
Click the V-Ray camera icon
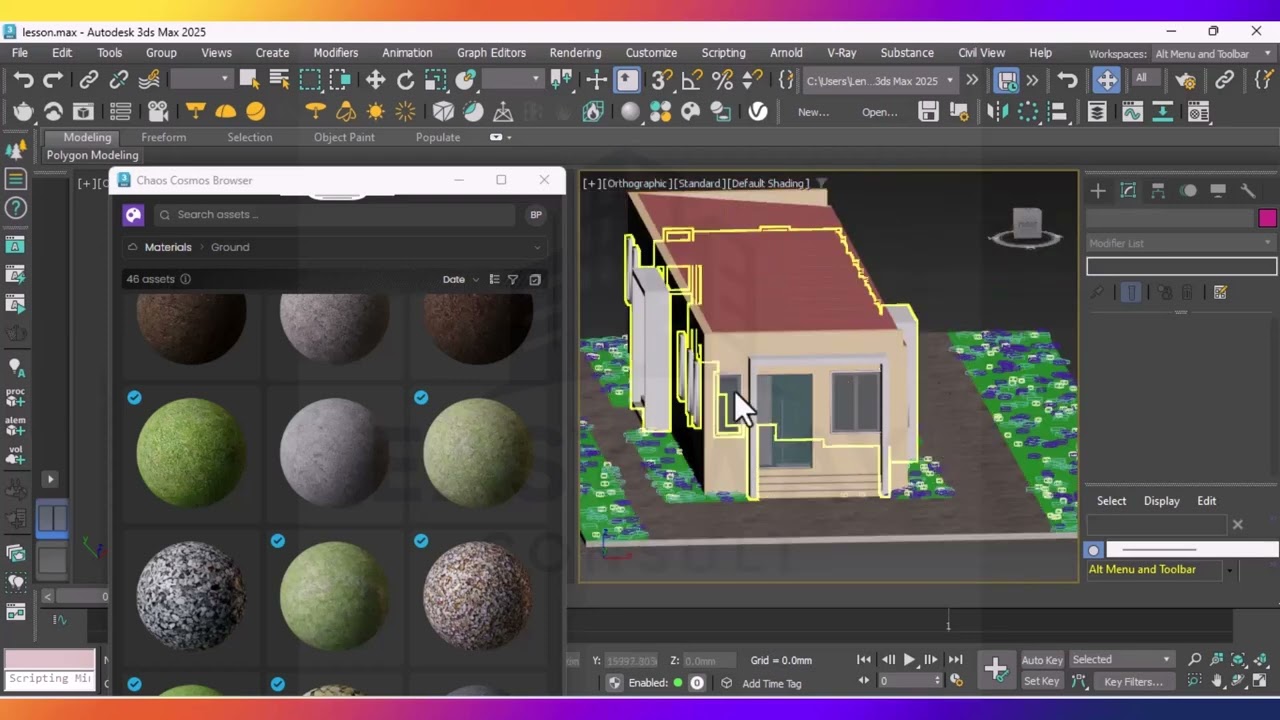(x=157, y=112)
